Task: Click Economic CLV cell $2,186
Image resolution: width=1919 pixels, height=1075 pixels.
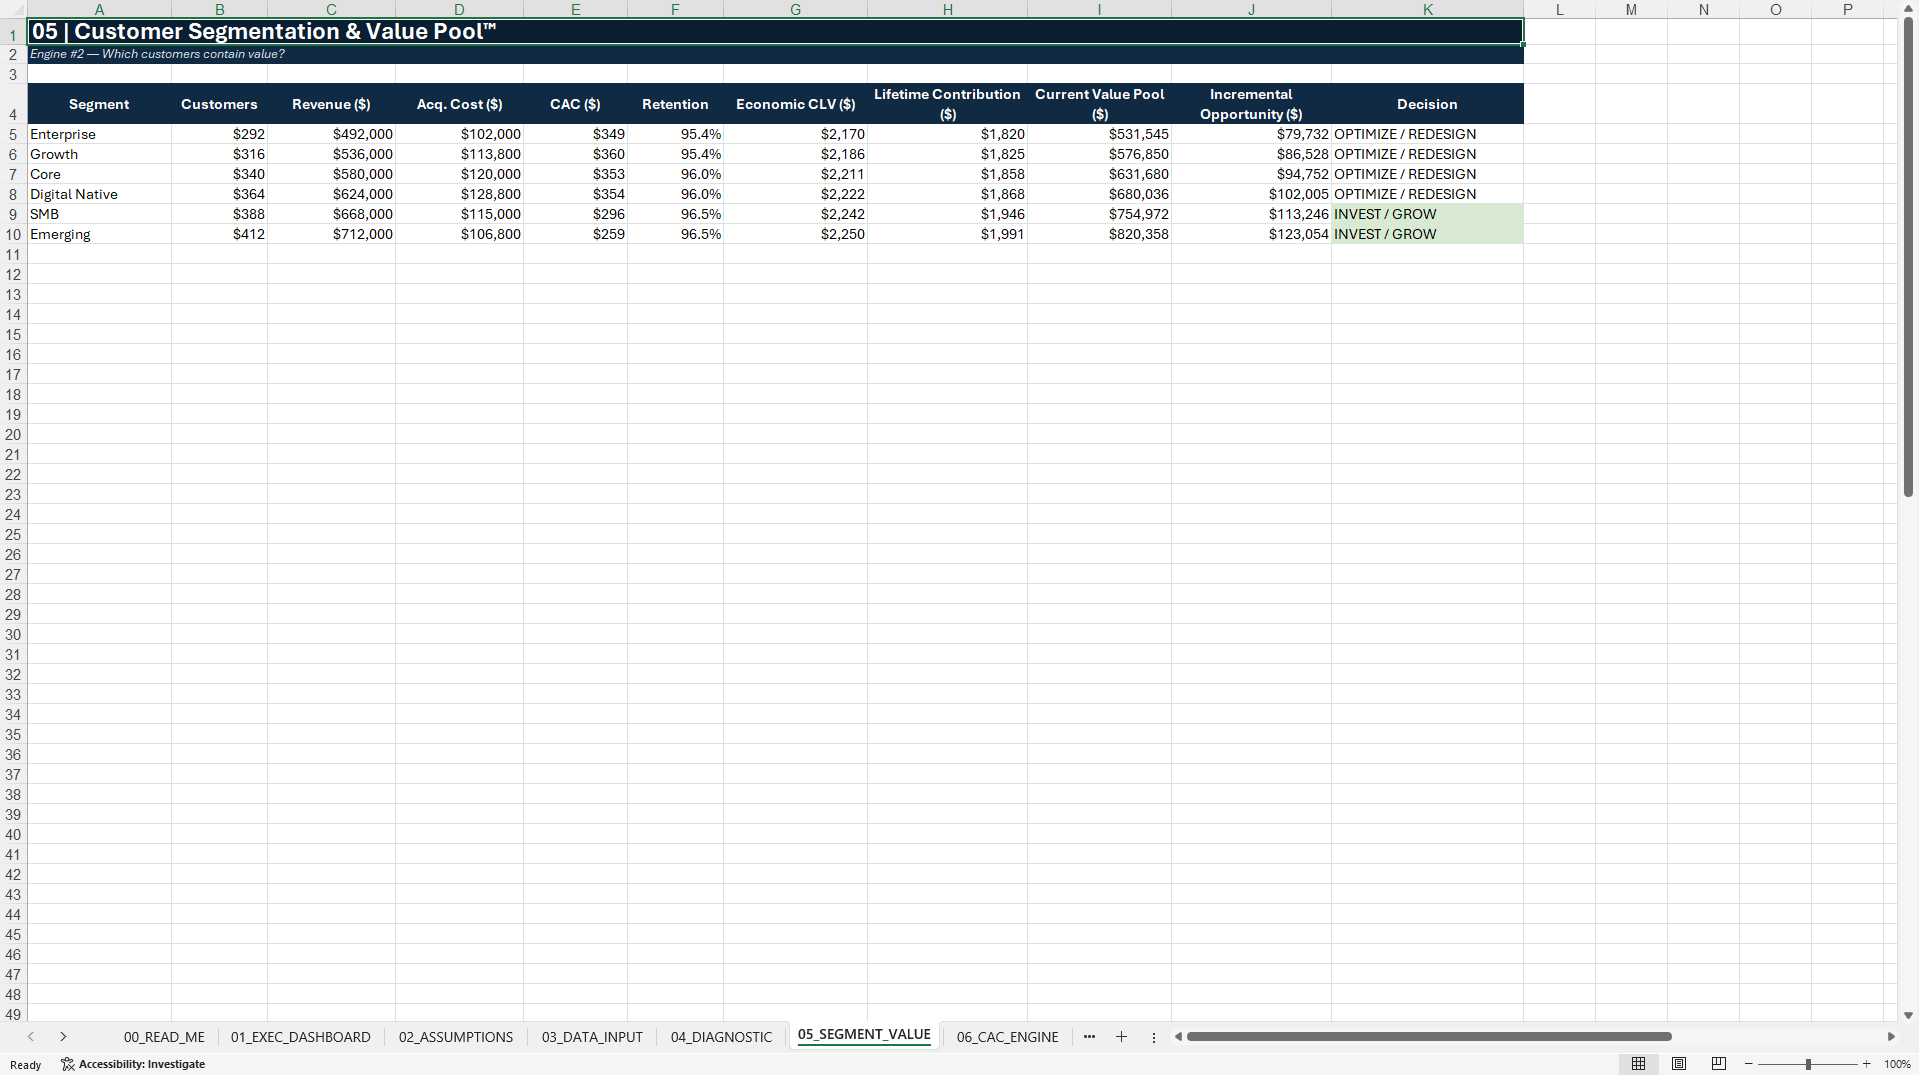Action: click(x=795, y=154)
